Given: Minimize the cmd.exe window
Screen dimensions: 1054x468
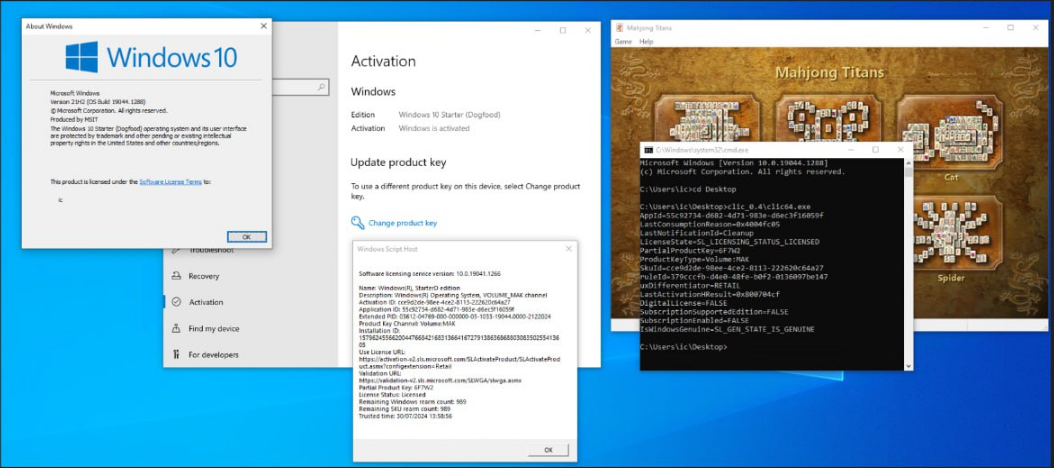Looking at the screenshot, I should pos(850,149).
